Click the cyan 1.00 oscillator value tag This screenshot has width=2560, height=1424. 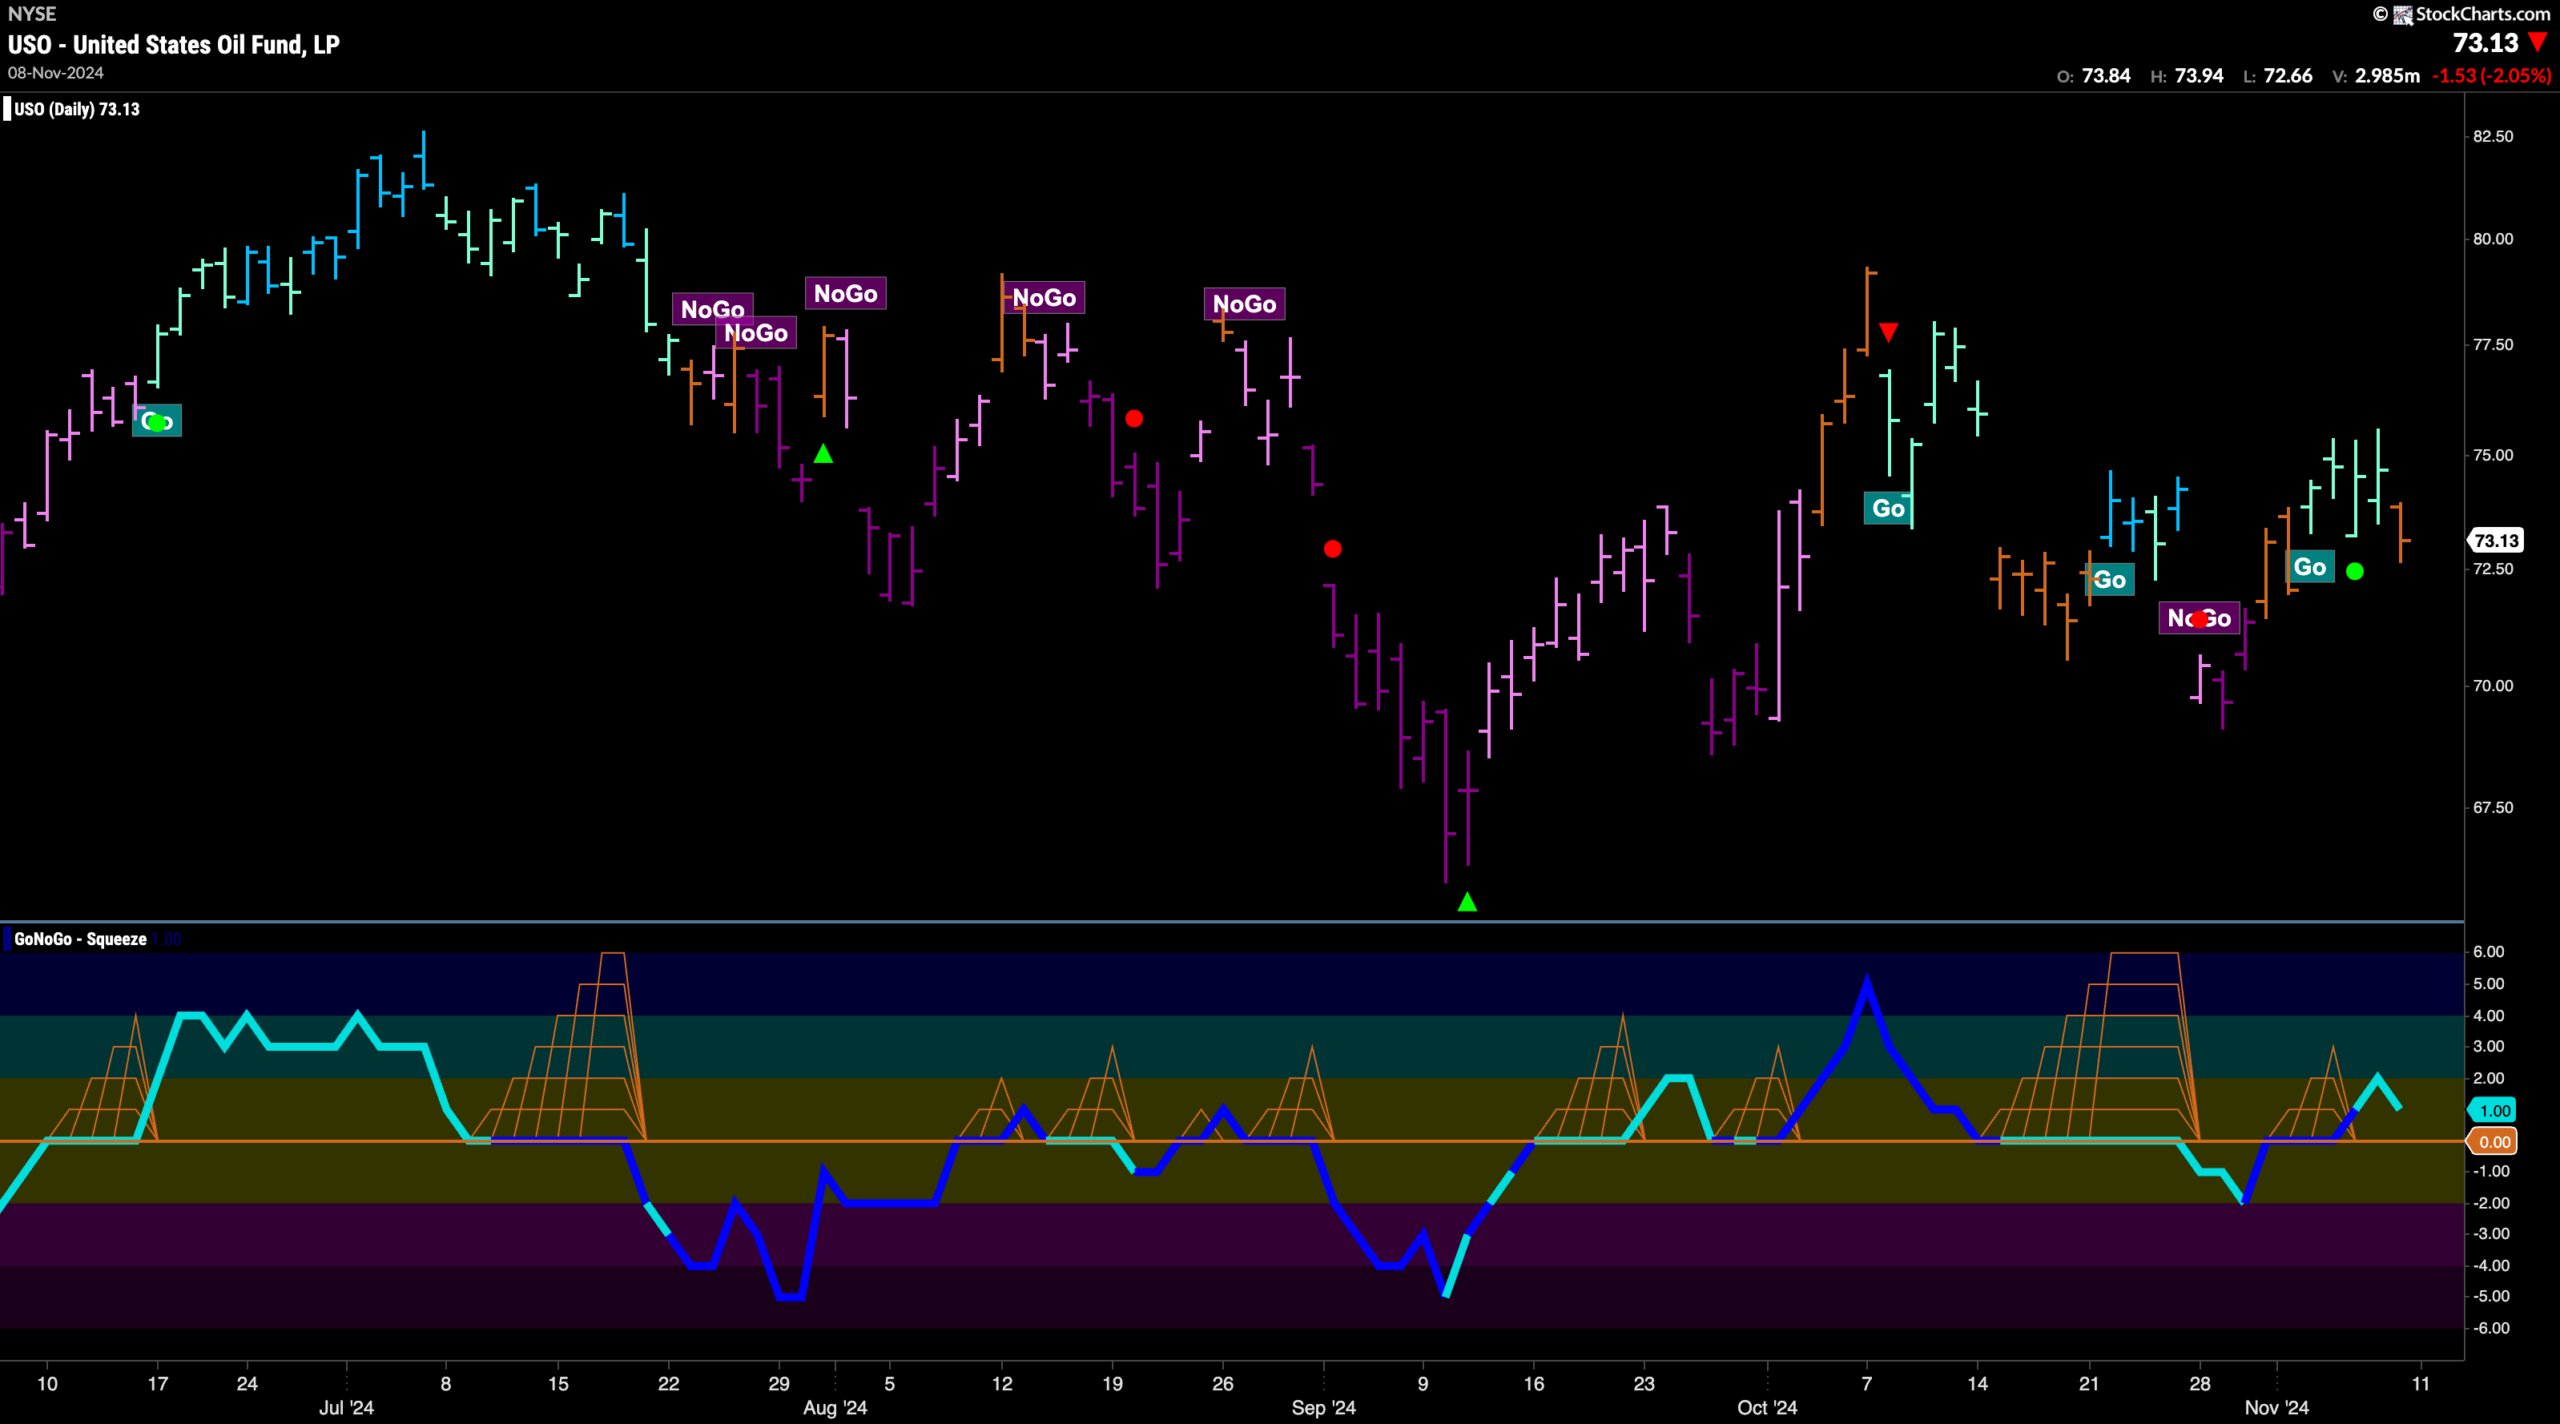2494,1110
